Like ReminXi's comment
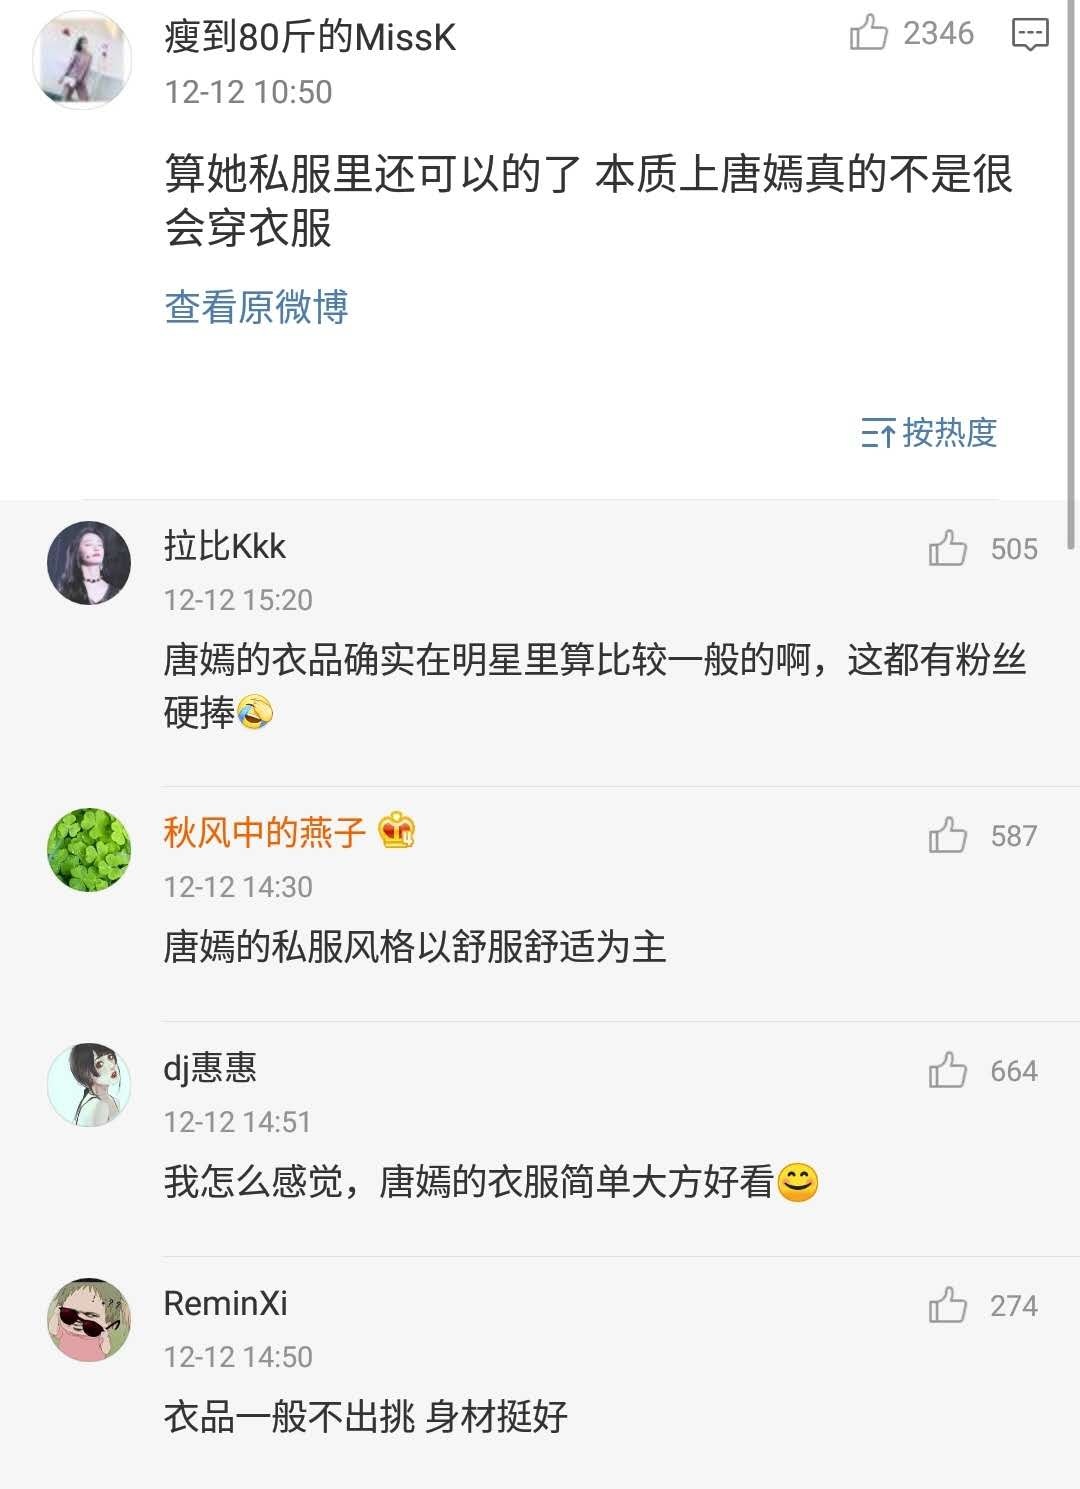Screen dimensions: 1080x1489 (x=947, y=1305)
